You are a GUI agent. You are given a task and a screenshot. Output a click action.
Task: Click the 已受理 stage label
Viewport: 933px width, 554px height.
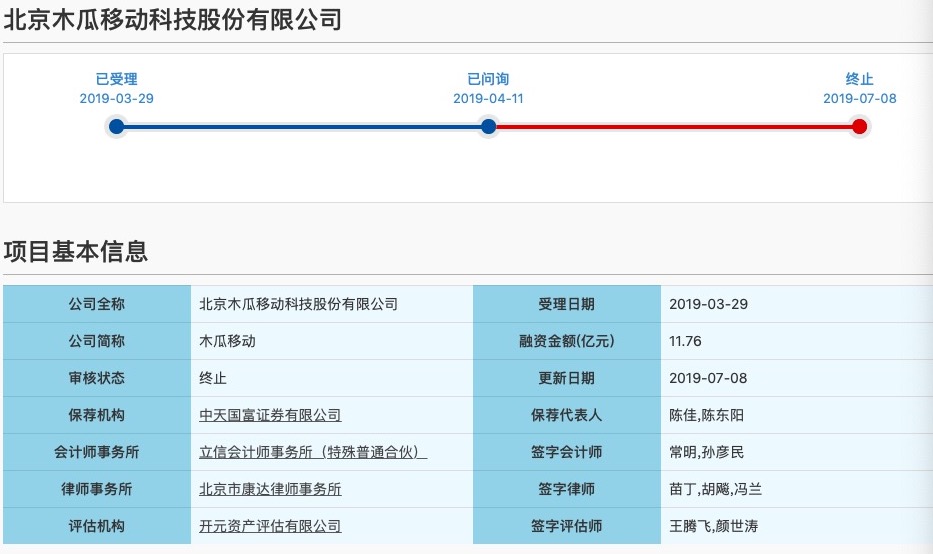117,79
